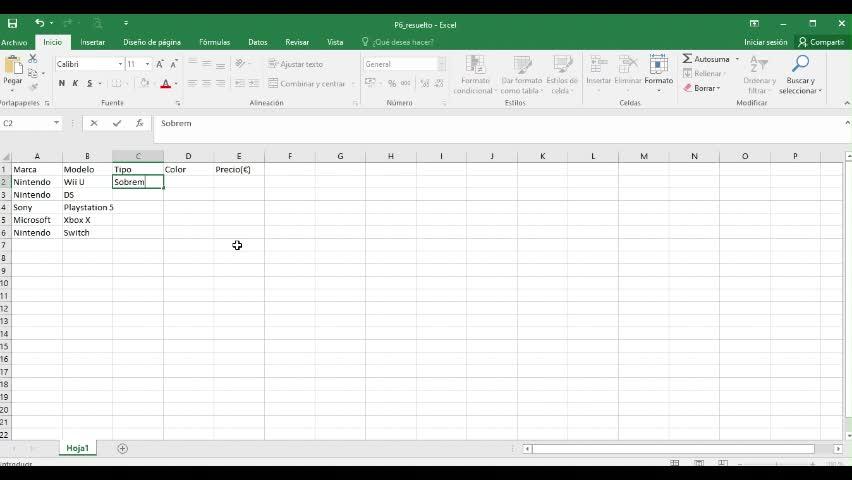Open the Archivo menu tab
The width and height of the screenshot is (852, 480).
point(14,42)
